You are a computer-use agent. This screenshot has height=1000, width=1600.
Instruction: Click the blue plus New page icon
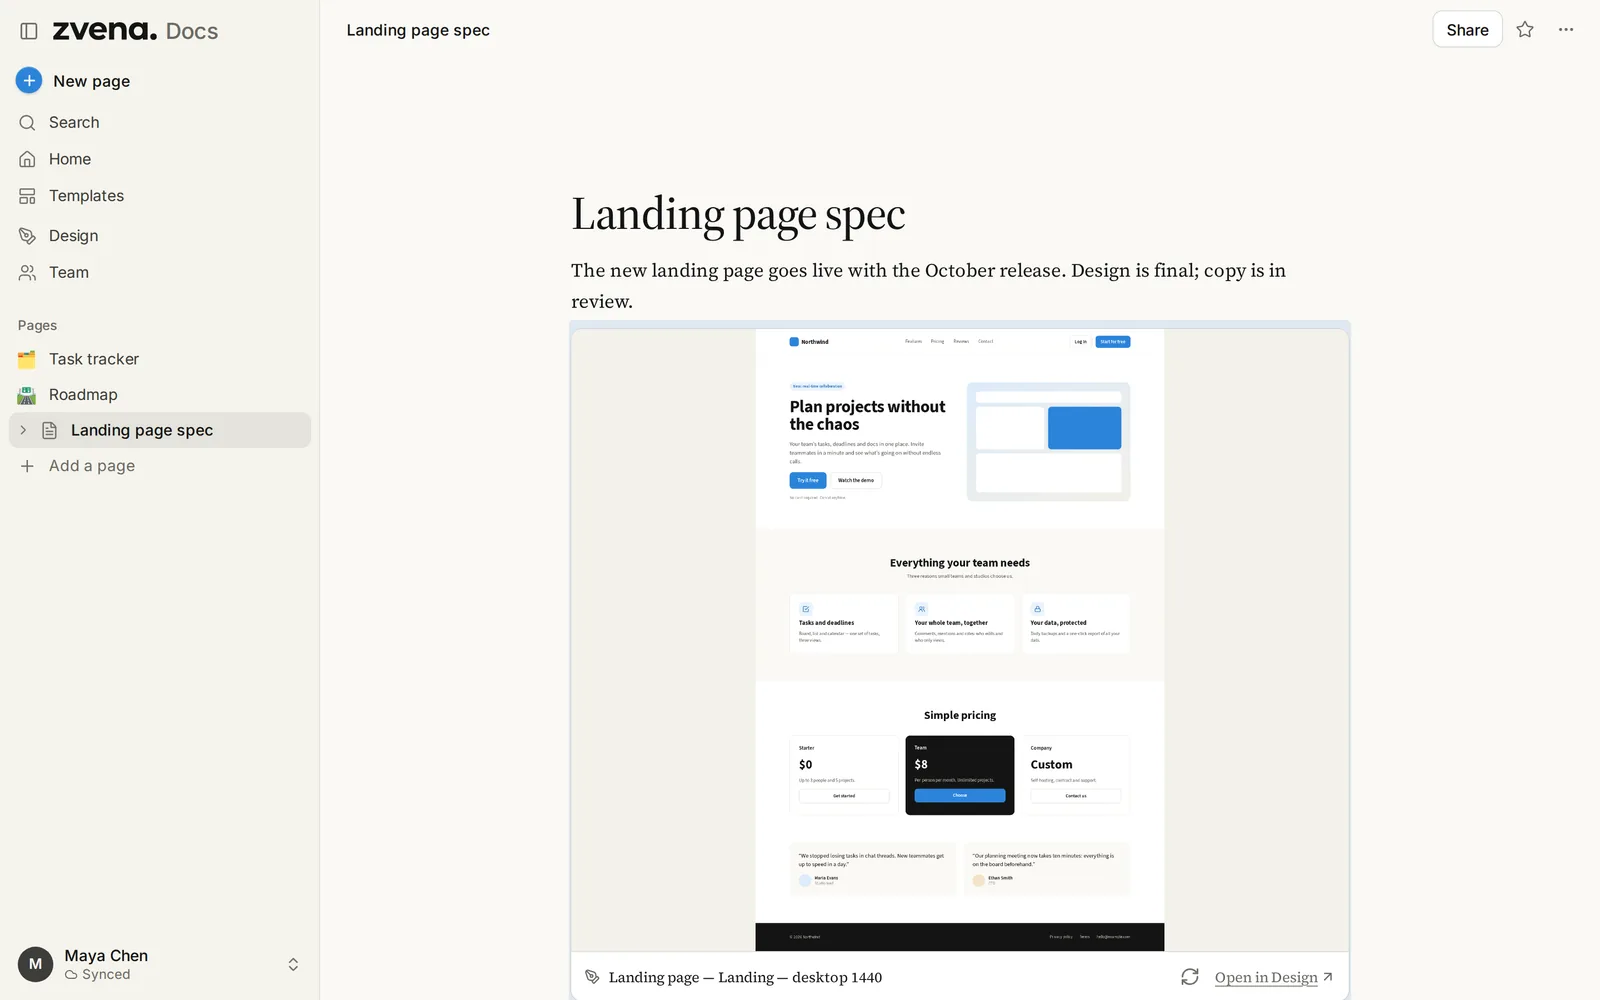point(29,80)
